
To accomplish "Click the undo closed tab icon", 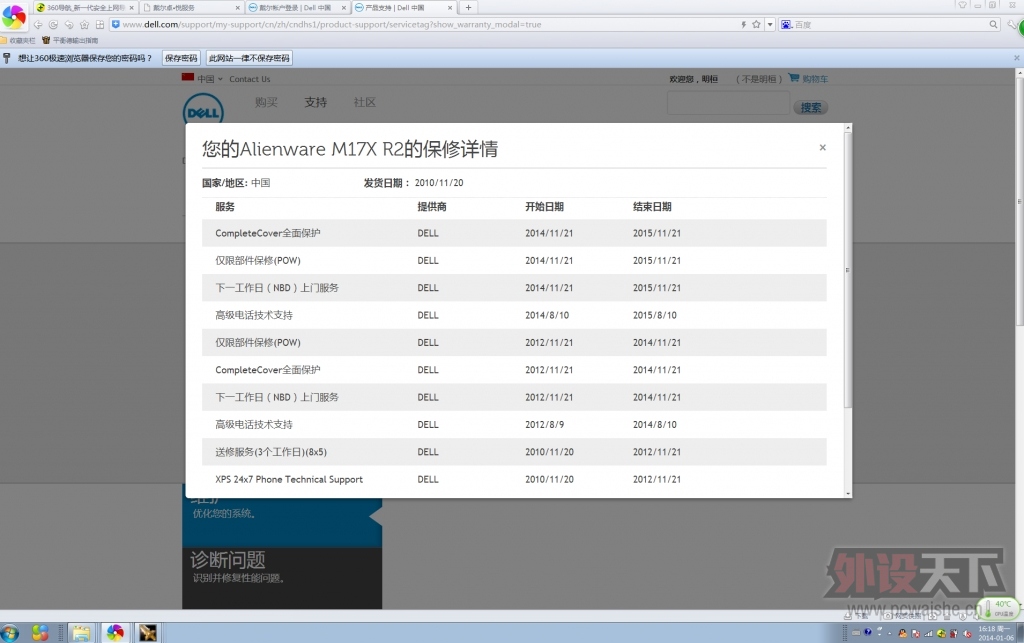I will [x=69, y=25].
